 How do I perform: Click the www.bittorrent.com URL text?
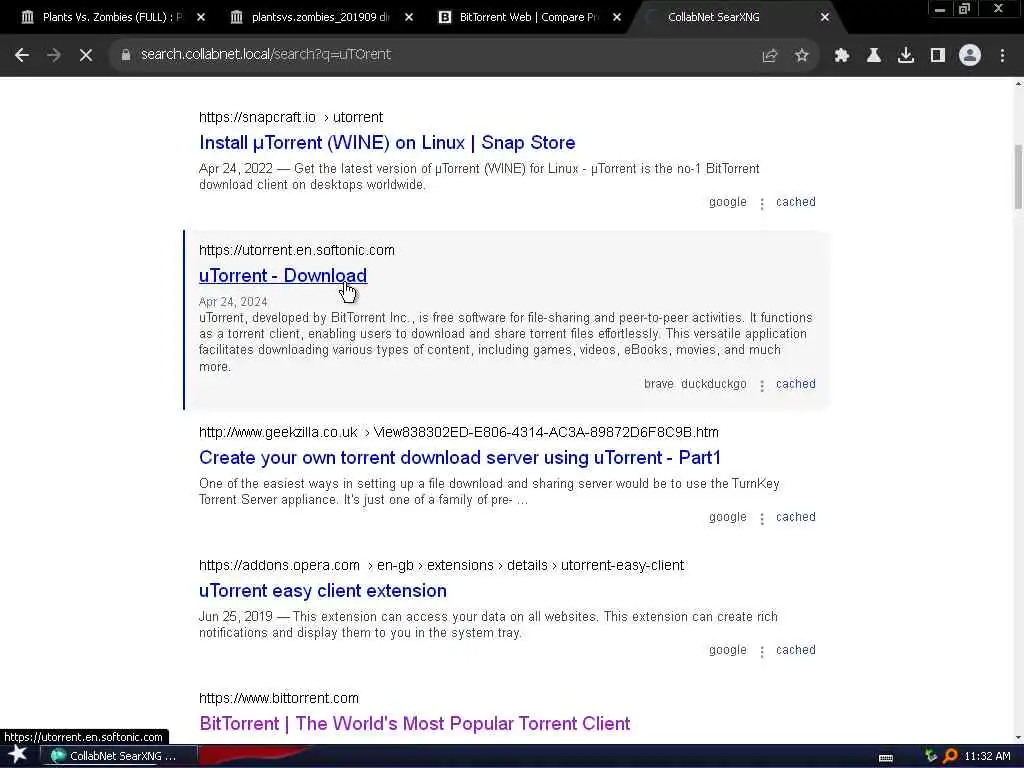pos(279,698)
